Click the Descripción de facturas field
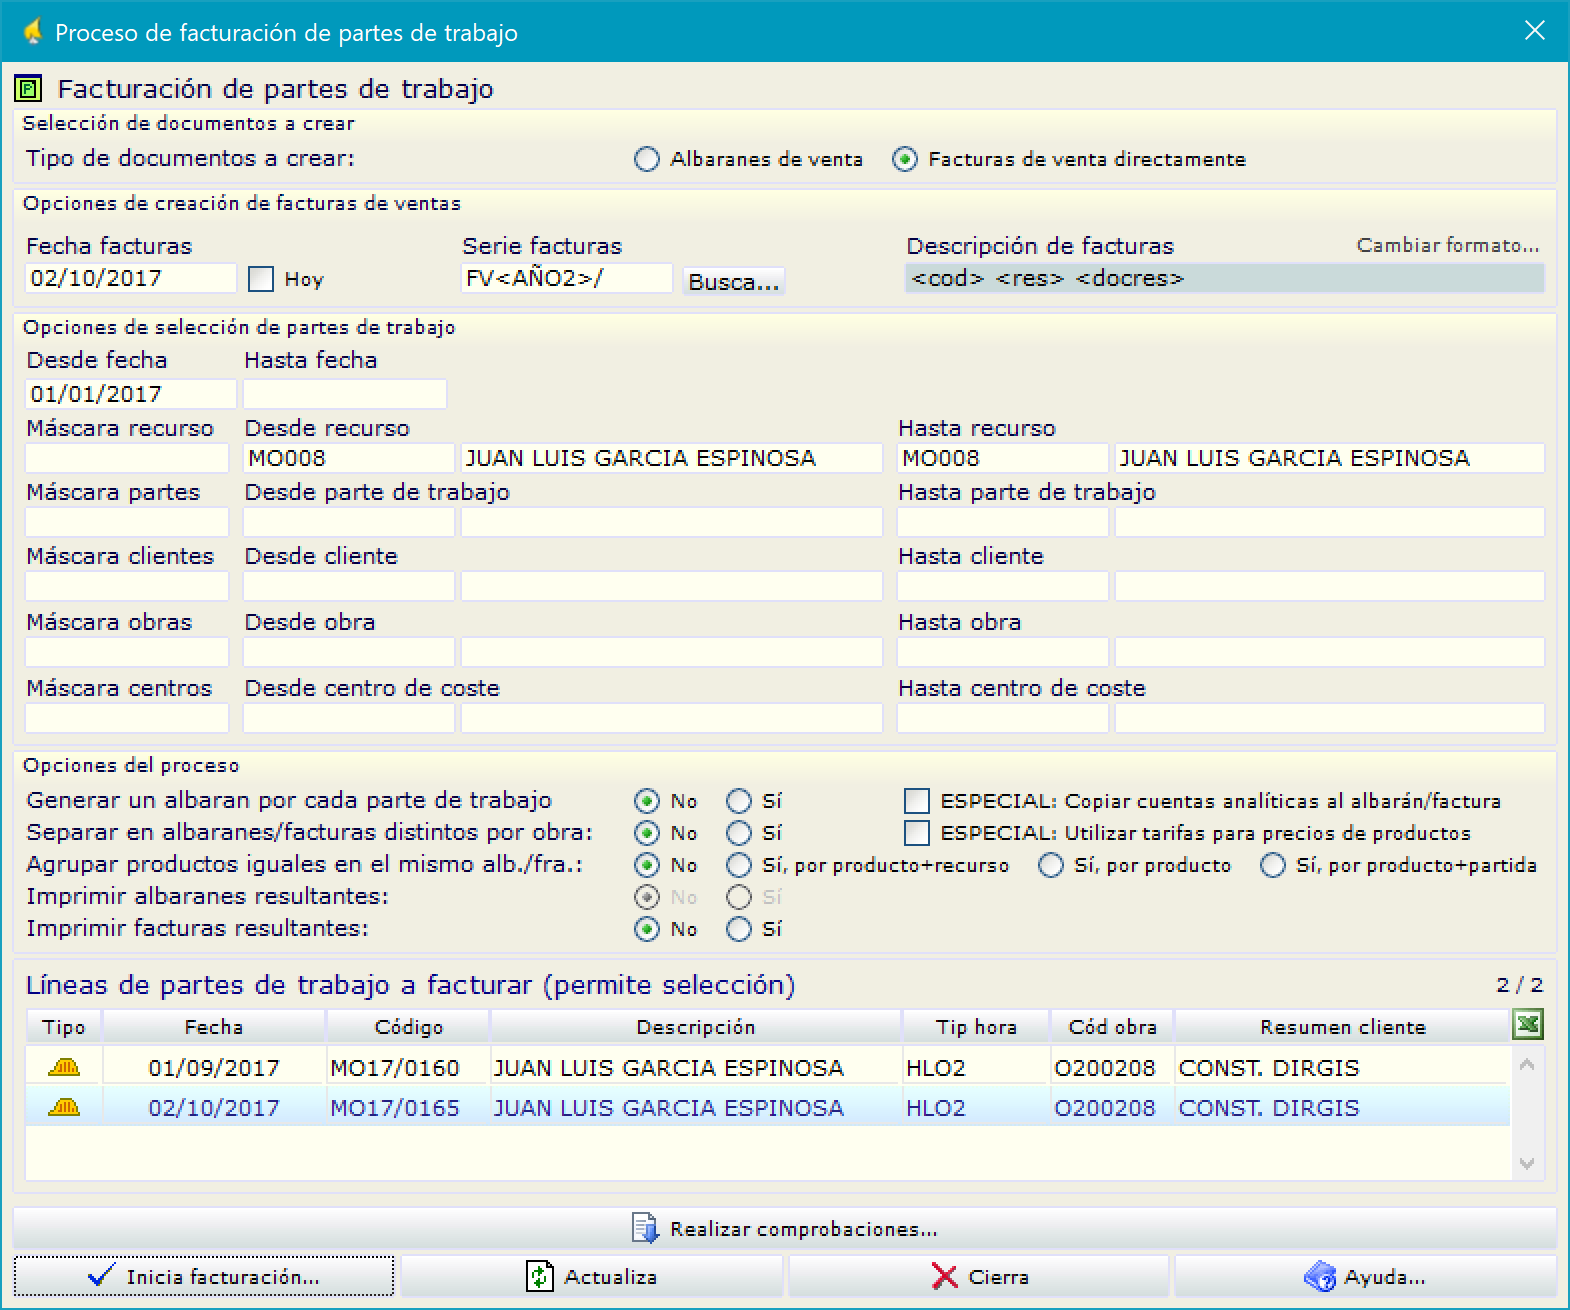Viewport: 1570px width, 1310px height. click(1225, 278)
